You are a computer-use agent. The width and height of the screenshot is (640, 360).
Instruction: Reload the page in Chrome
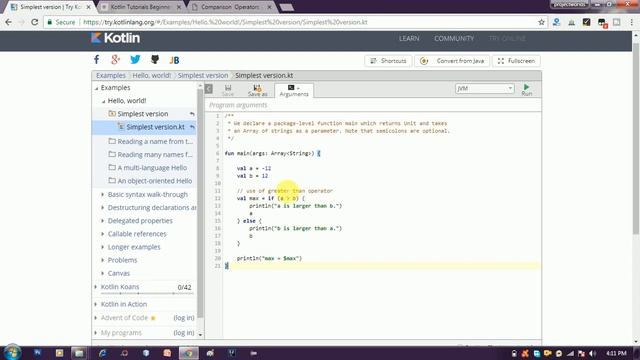click(35, 22)
